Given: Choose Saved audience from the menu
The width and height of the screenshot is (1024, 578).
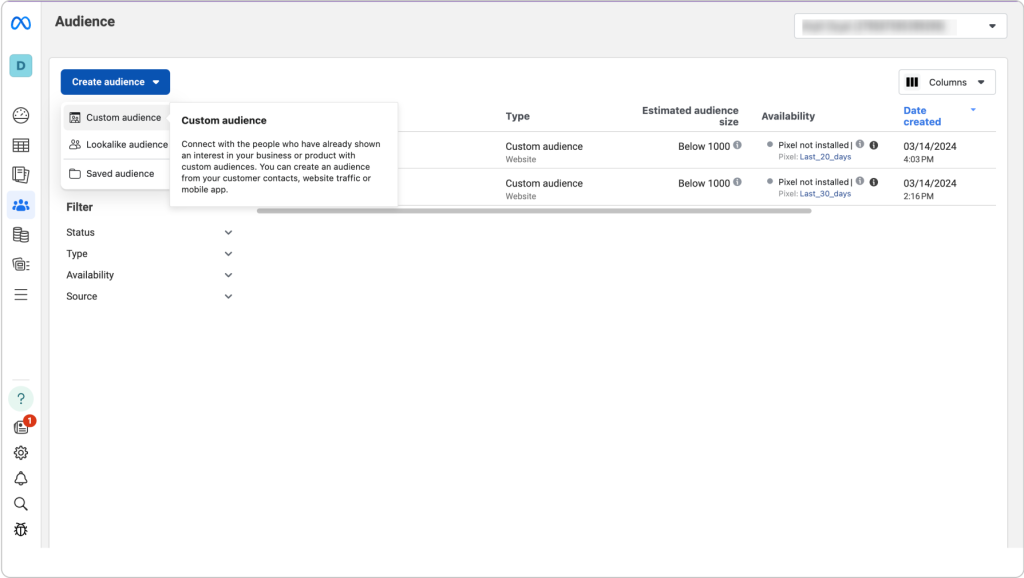Looking at the screenshot, I should click(x=116, y=174).
